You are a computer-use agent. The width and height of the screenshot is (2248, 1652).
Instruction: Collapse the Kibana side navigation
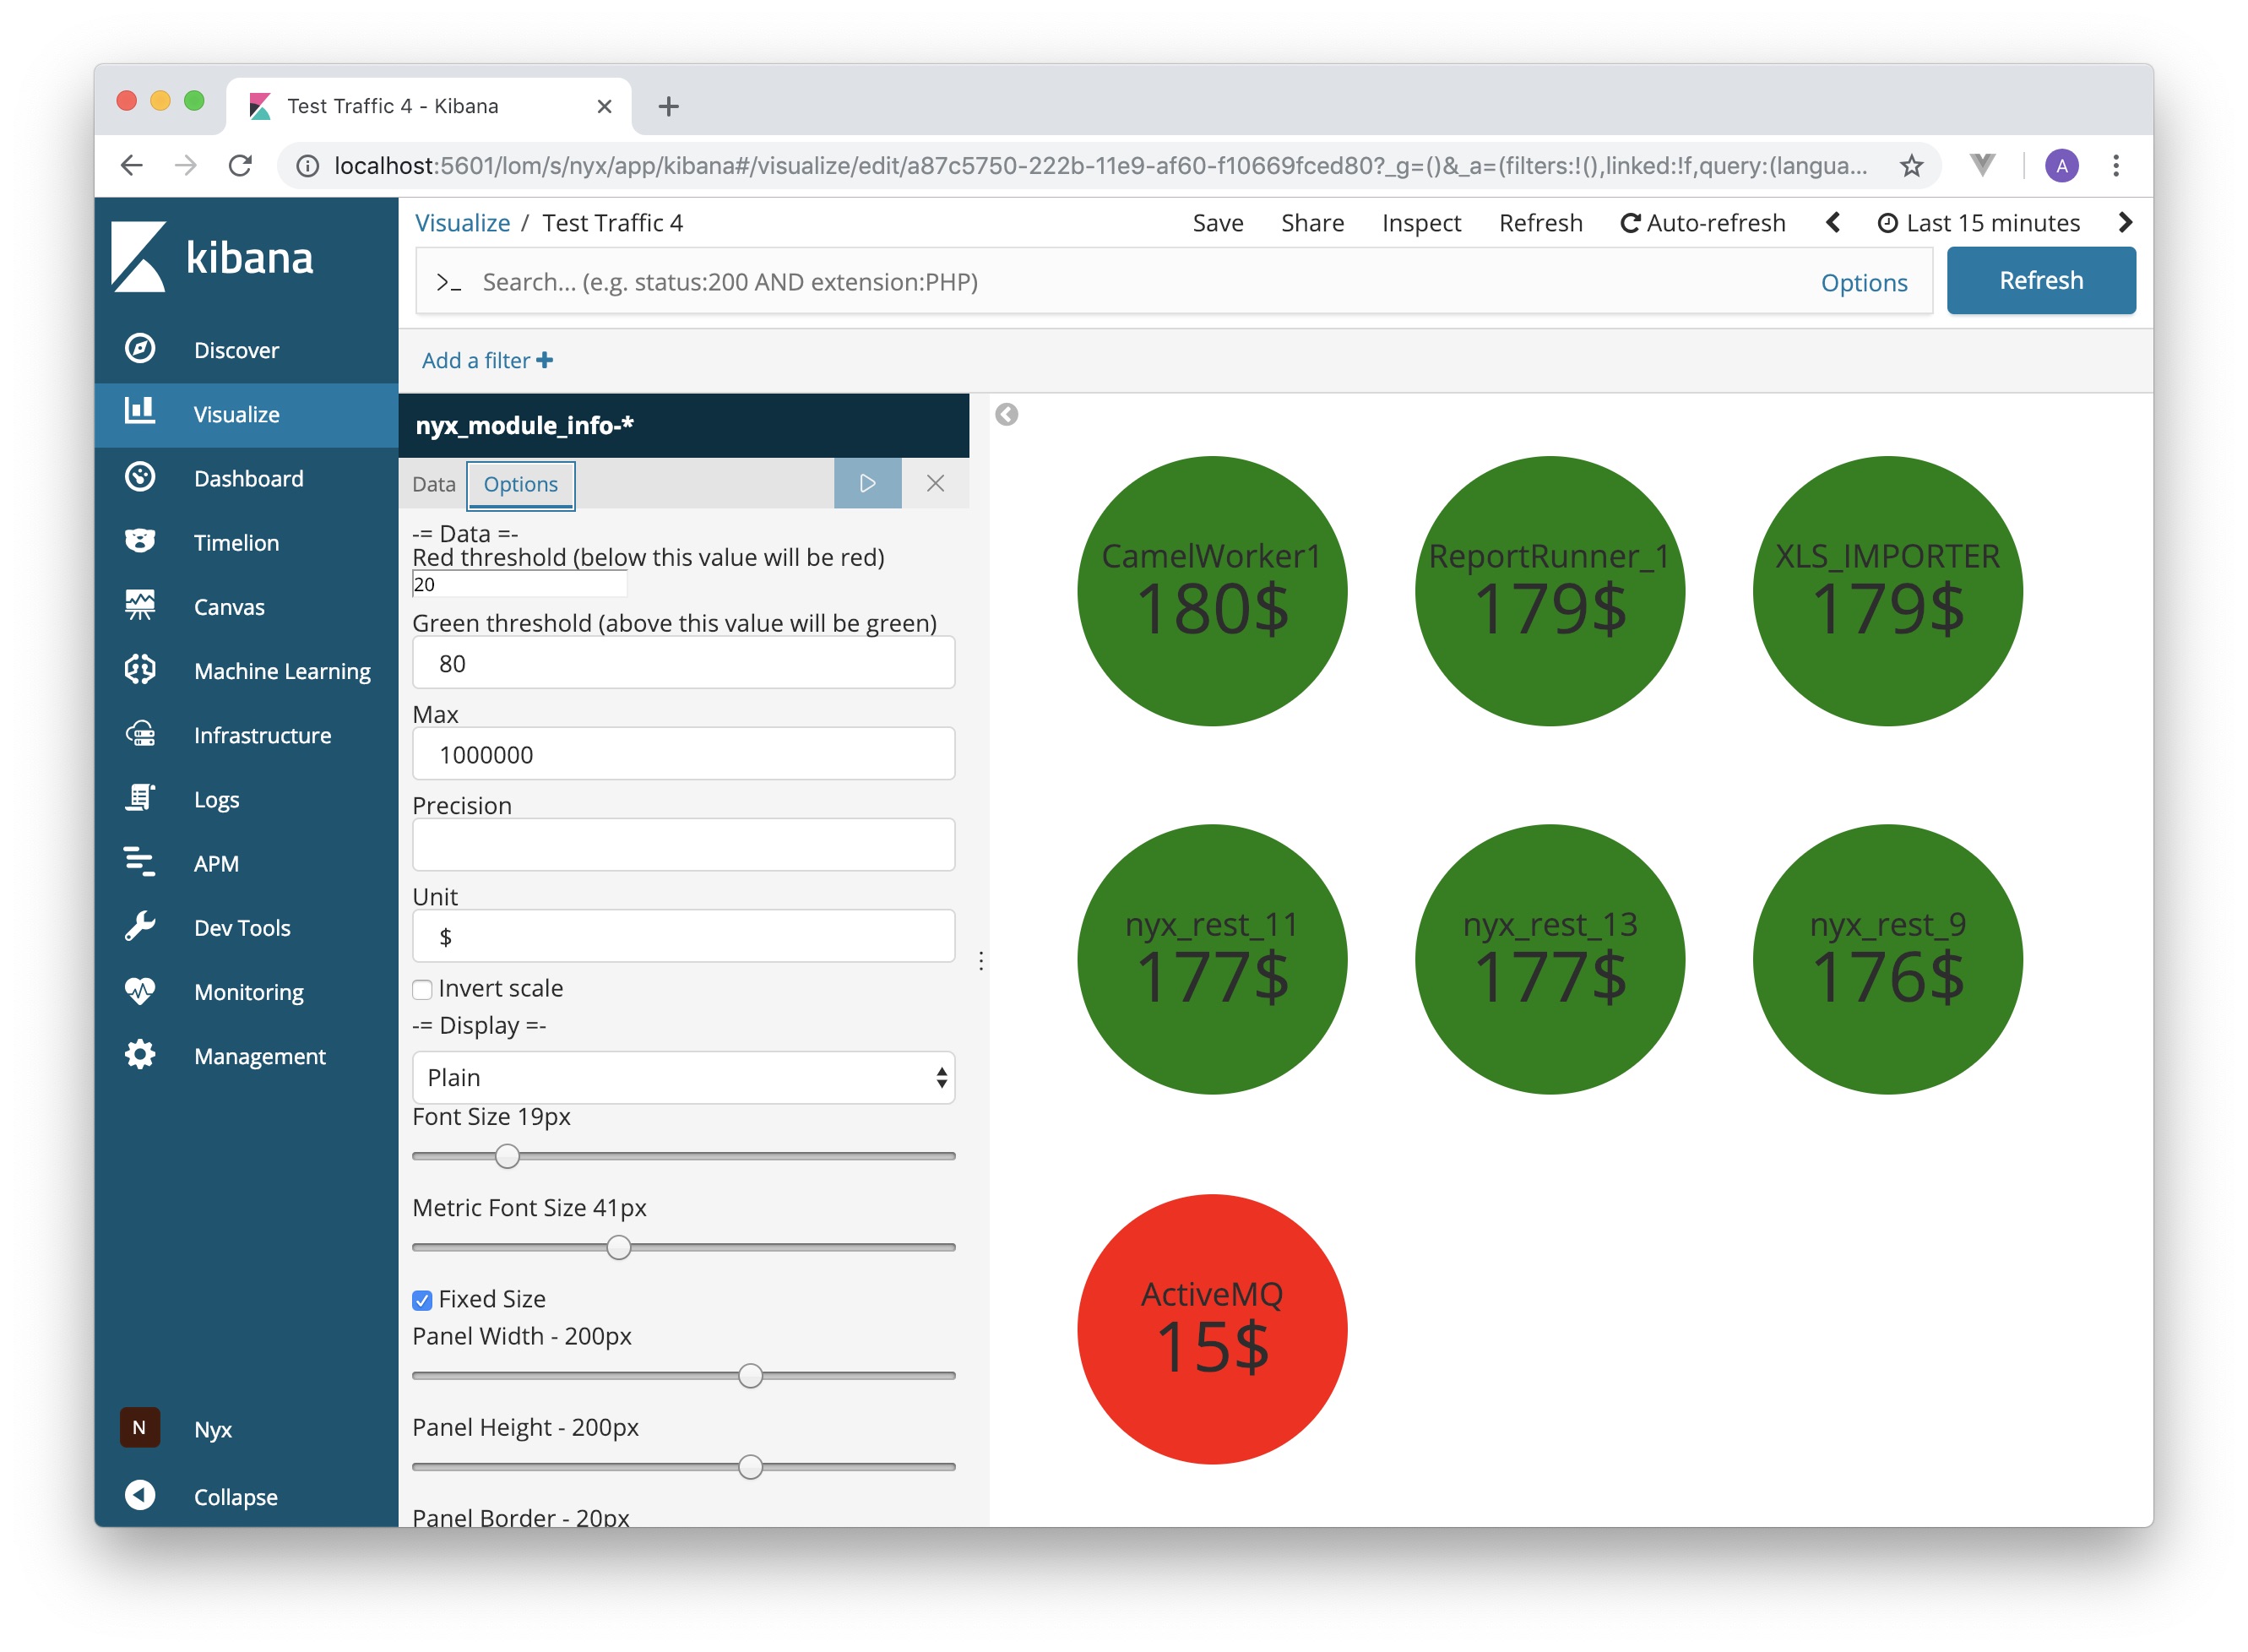pos(140,1496)
